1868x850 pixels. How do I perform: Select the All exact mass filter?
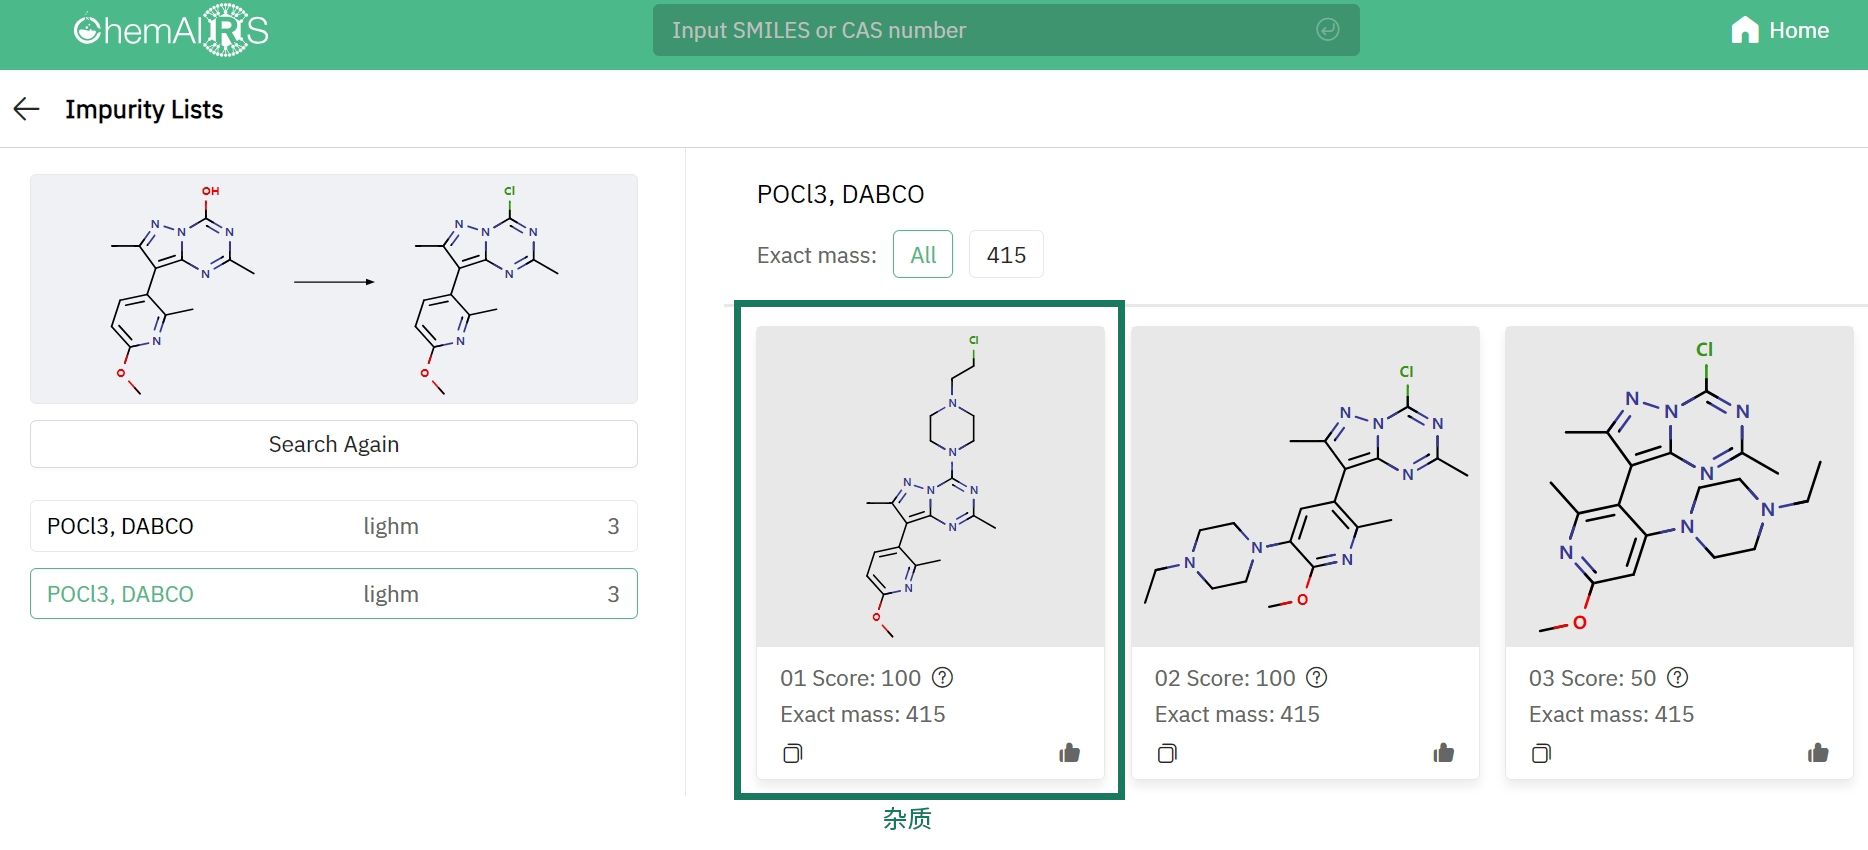pyautogui.click(x=923, y=255)
